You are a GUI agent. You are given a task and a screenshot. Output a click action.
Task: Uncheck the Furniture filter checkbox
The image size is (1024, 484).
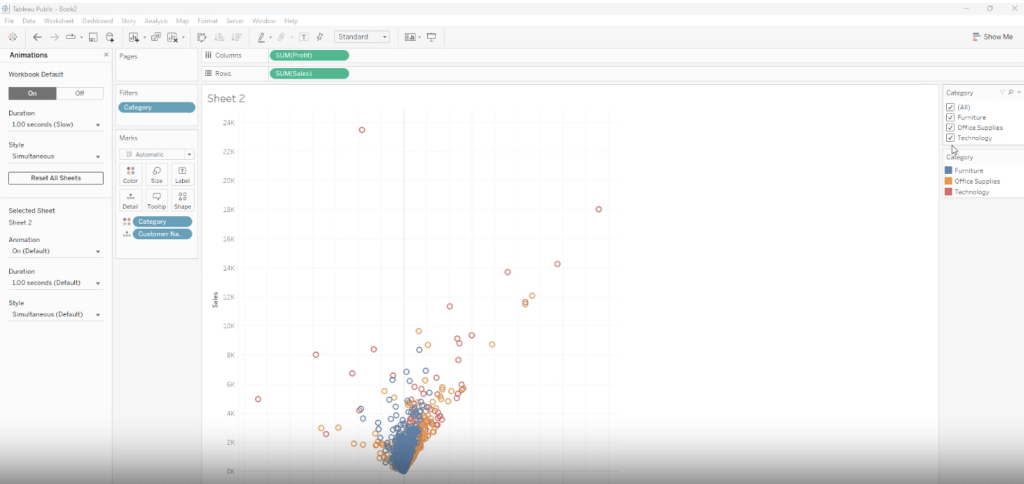pos(949,117)
